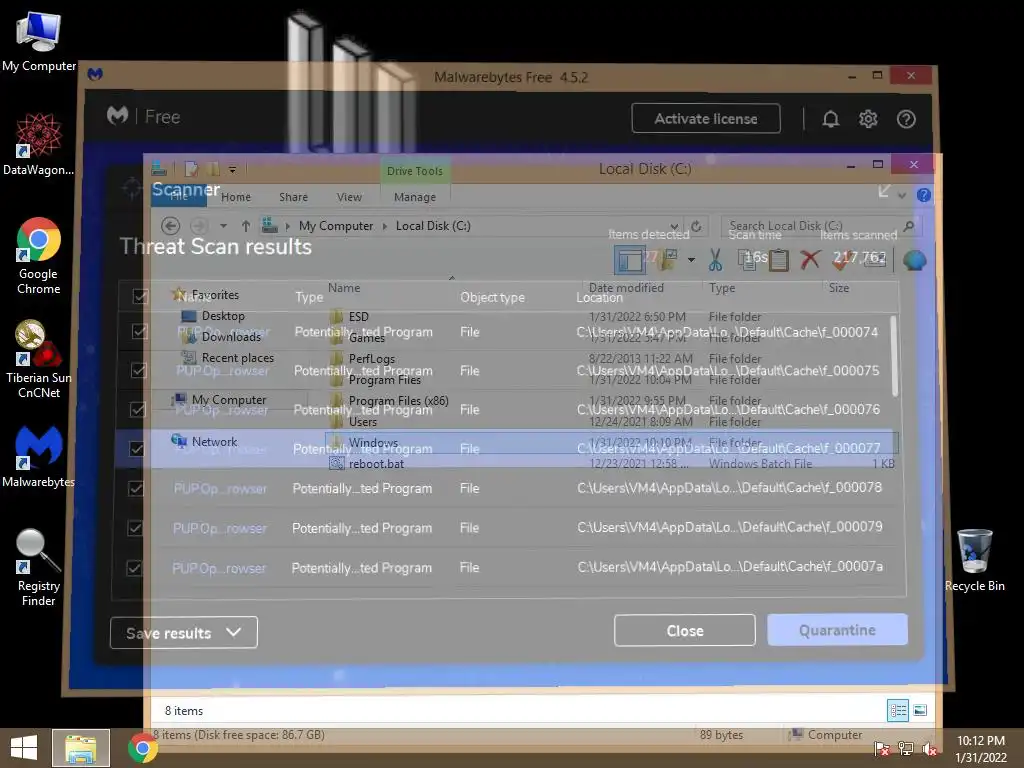This screenshot has height=768, width=1024.
Task: Open the Windows Start button
Action: point(24,748)
